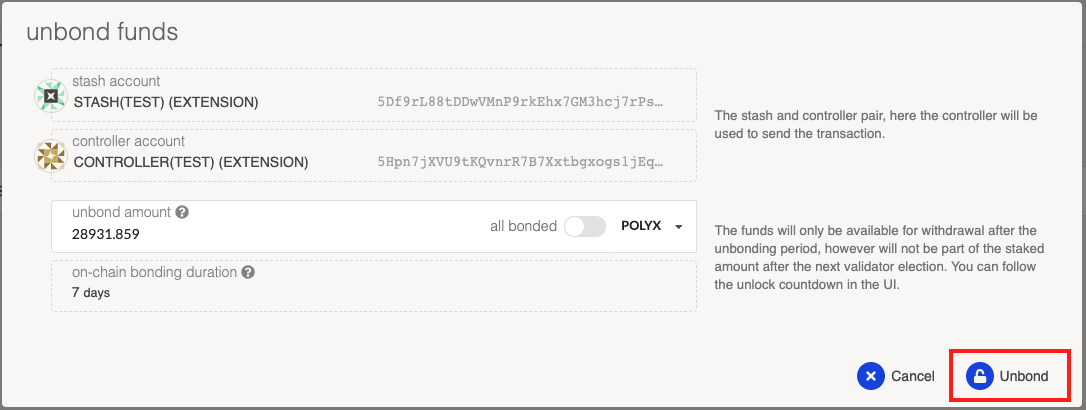Open the on-chain bonding duration help icon

[249, 272]
